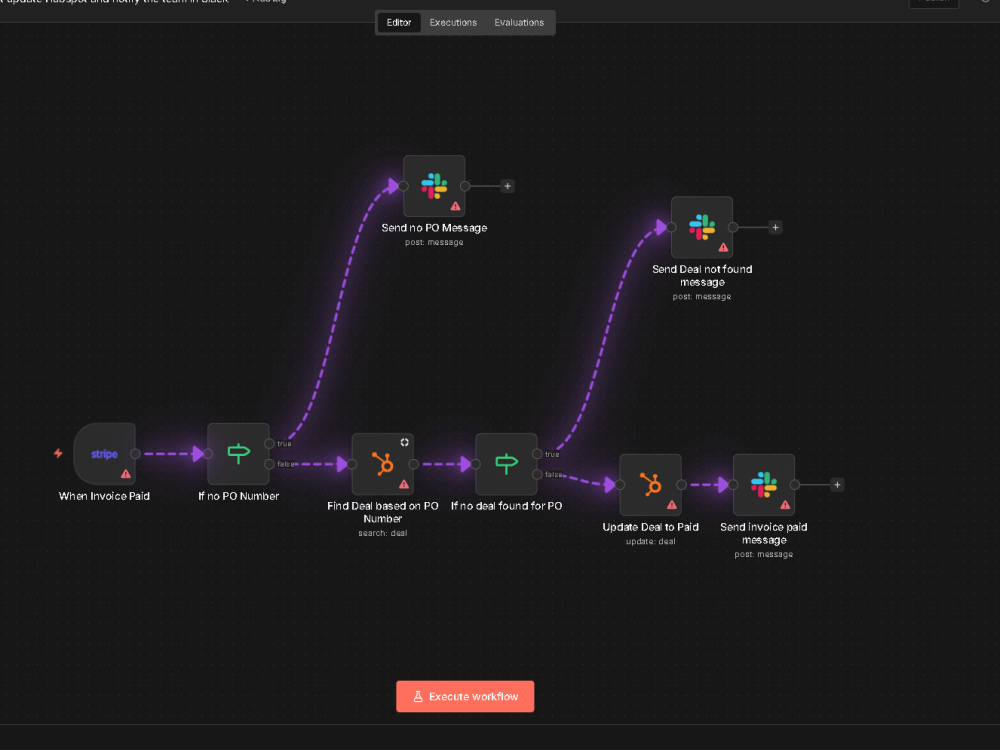
Task: Click the 'Find Deal based on PO Number' label
Action: [383, 512]
